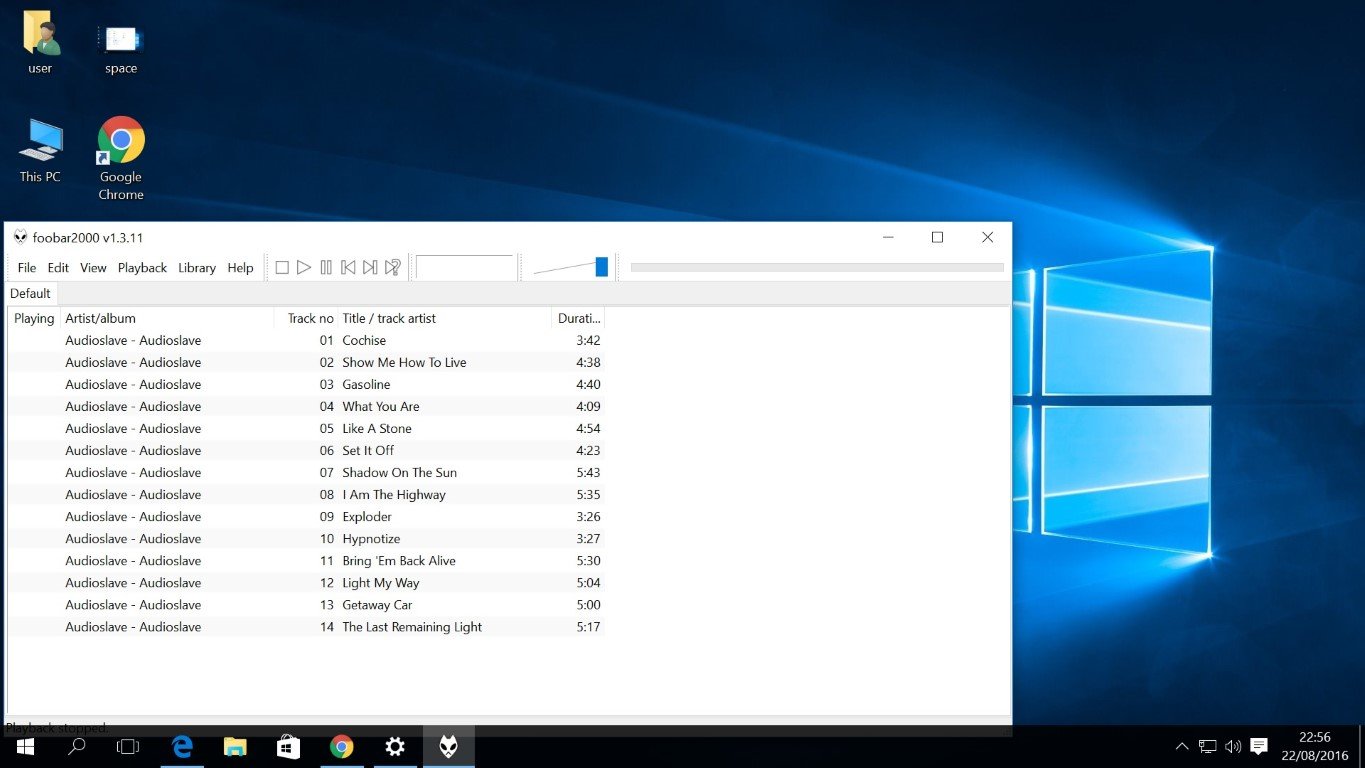The height and width of the screenshot is (768, 1365).
Task: Go to previous track button
Action: pyautogui.click(x=348, y=268)
